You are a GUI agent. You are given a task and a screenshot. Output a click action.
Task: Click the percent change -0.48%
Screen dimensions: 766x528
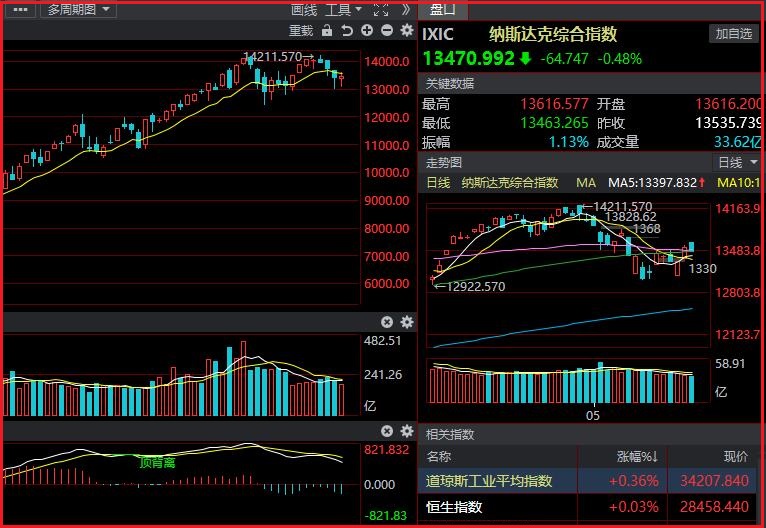[x=619, y=59]
